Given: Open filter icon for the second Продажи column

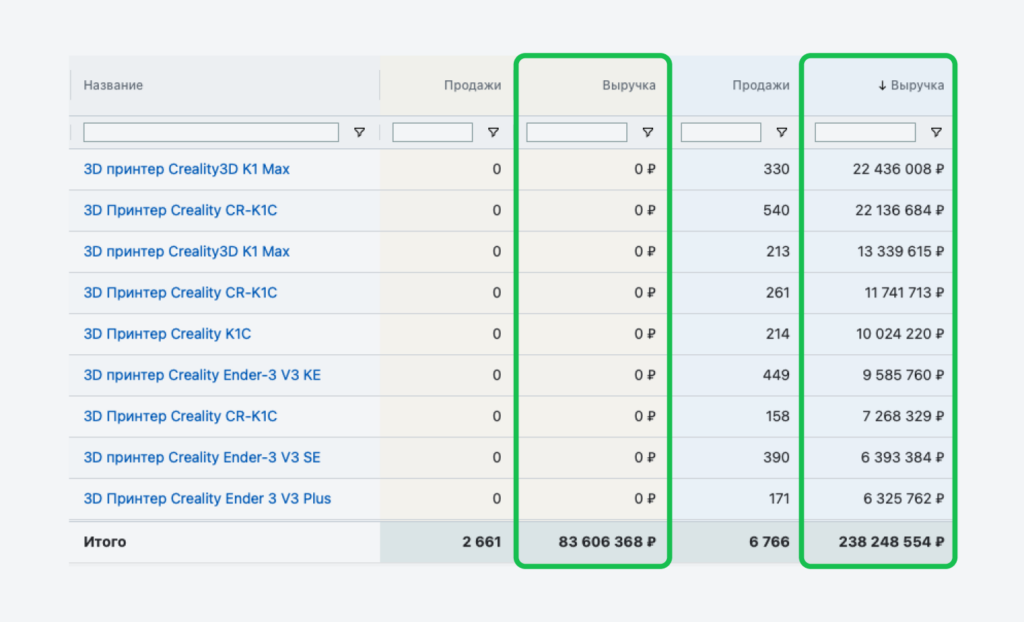Looking at the screenshot, I should click(781, 132).
